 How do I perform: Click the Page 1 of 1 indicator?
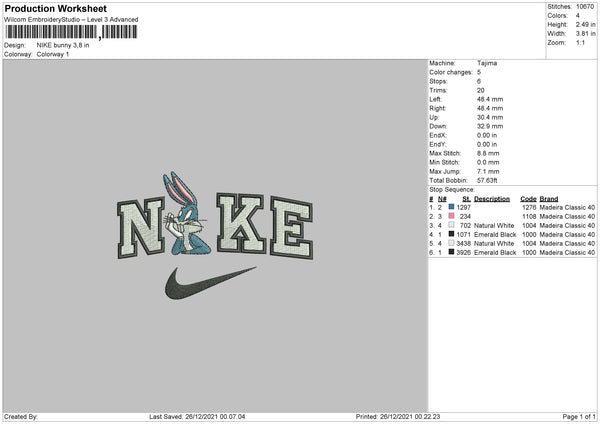pyautogui.click(x=579, y=417)
